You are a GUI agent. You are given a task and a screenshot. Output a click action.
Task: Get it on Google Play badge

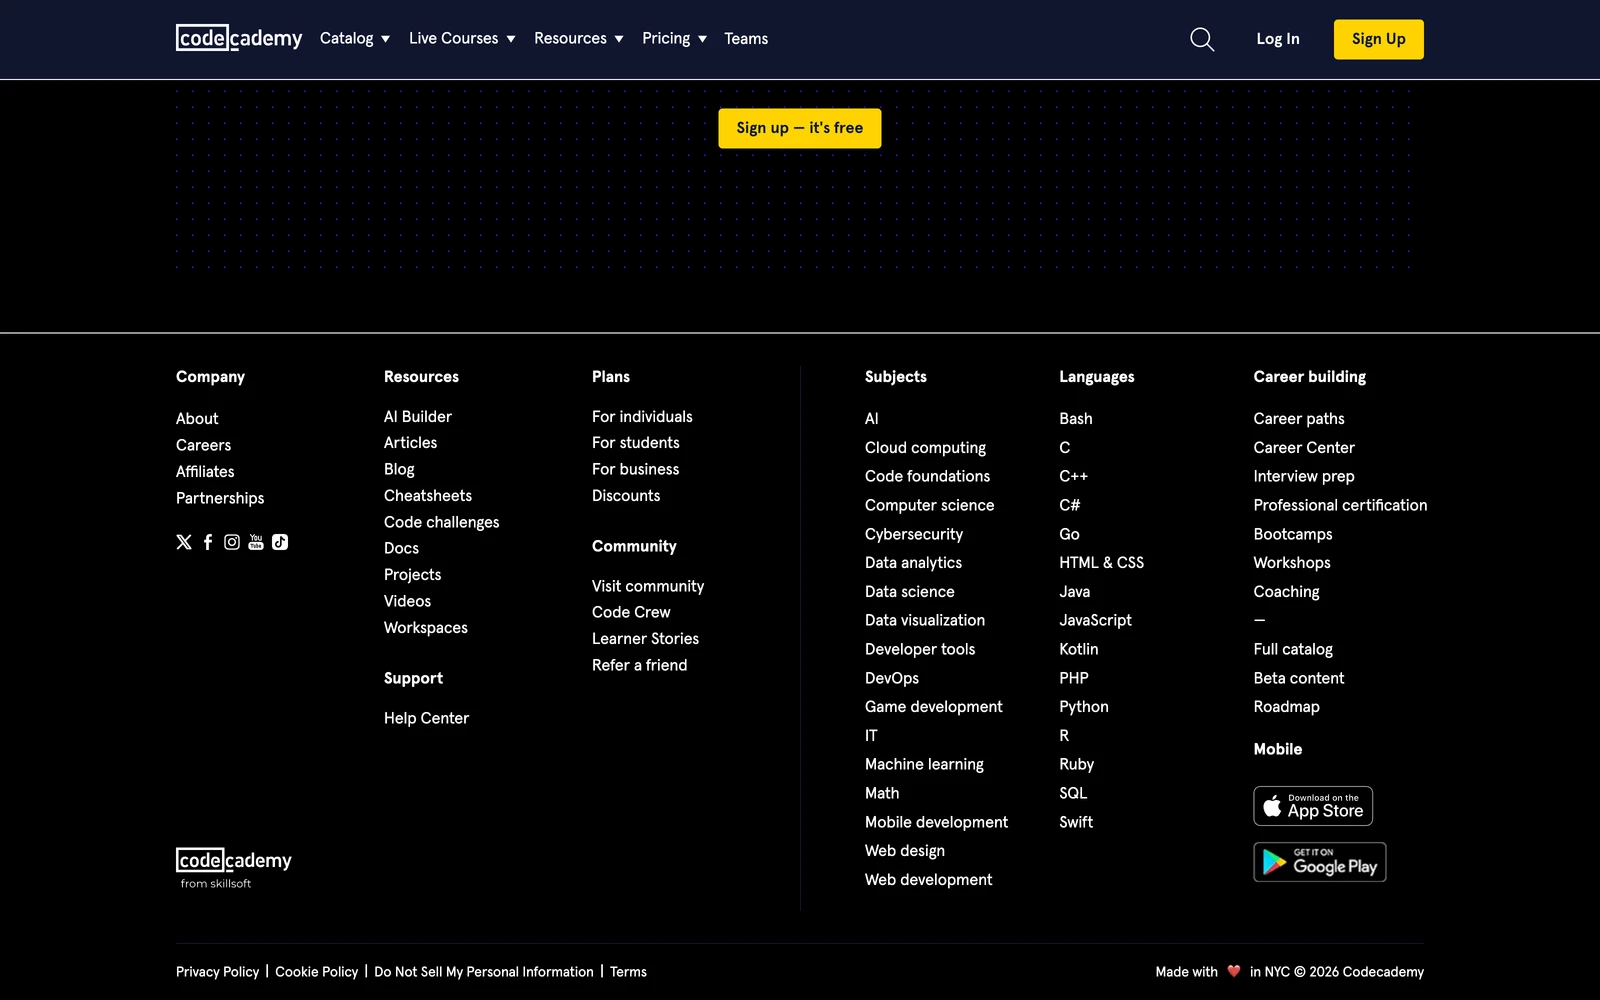[x=1320, y=862]
